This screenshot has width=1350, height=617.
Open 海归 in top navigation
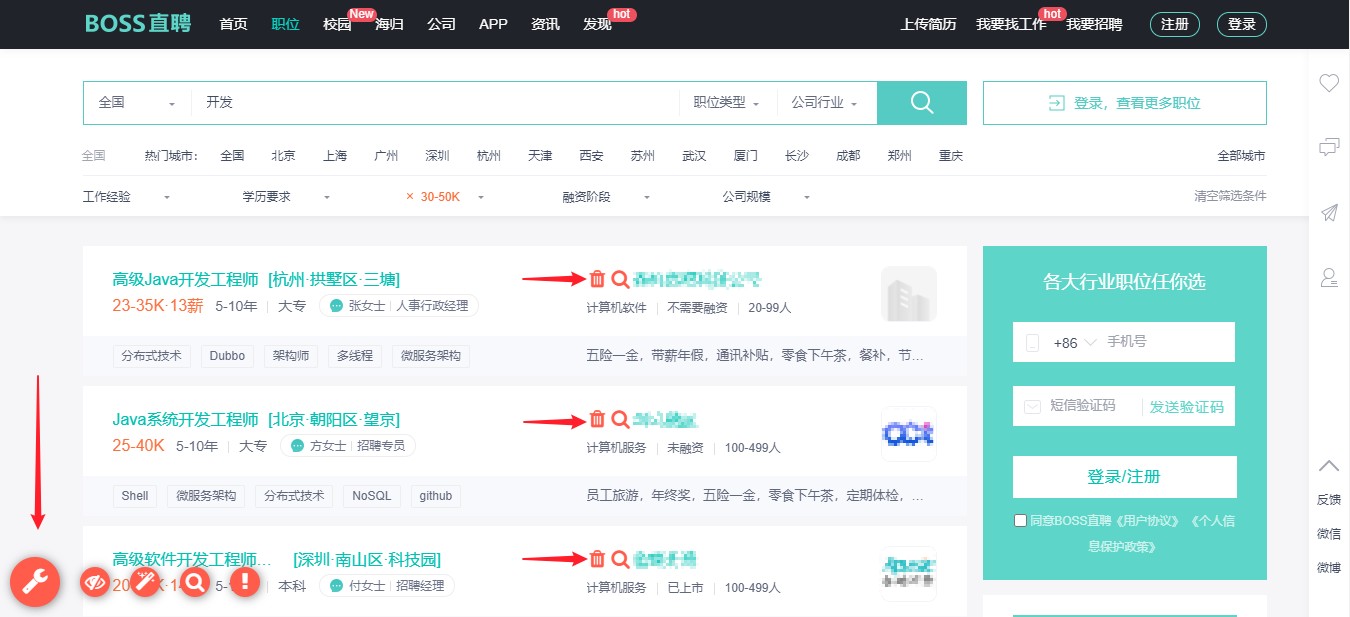[x=389, y=24]
